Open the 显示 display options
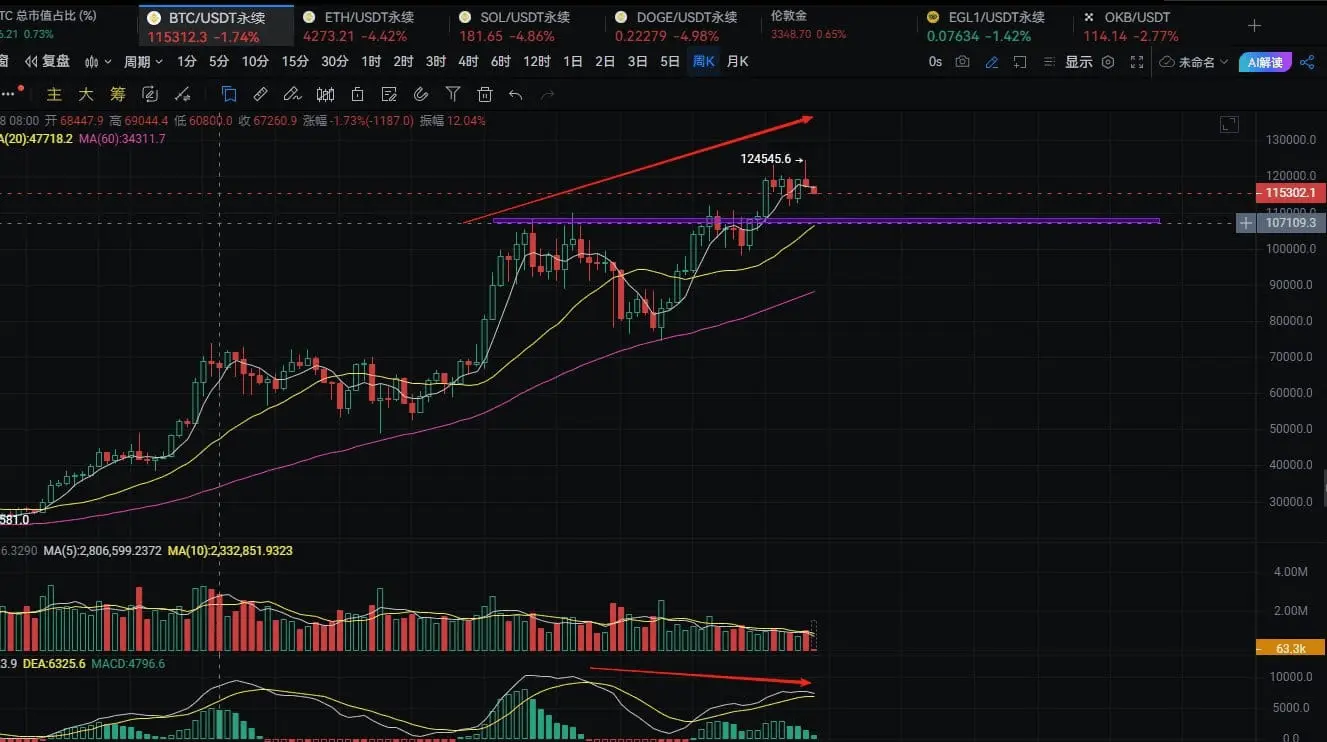Image resolution: width=1327 pixels, height=742 pixels. [1079, 62]
